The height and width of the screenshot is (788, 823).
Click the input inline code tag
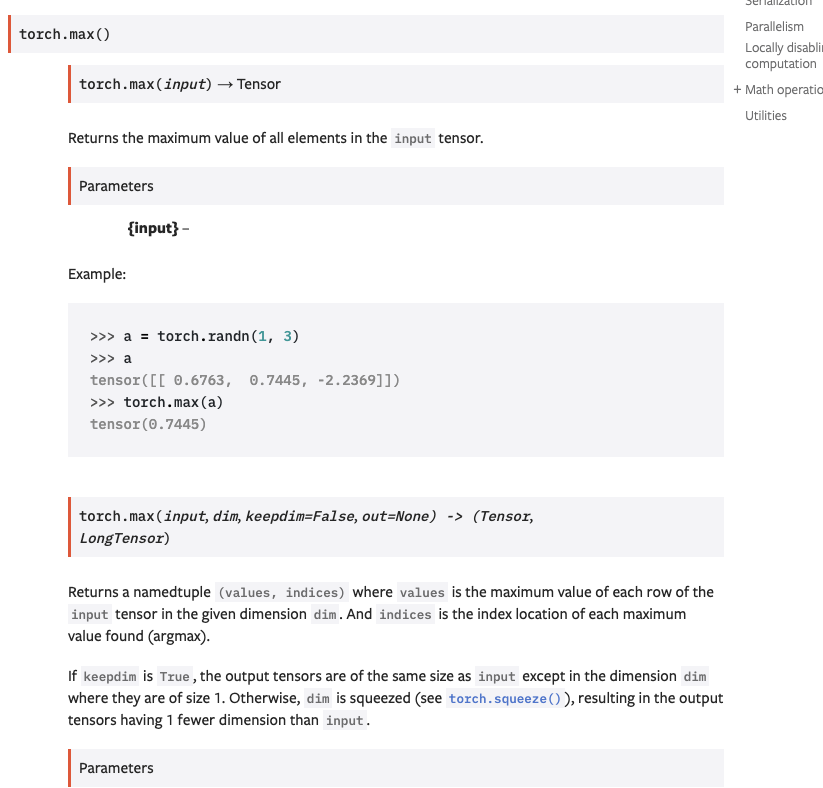coord(413,139)
